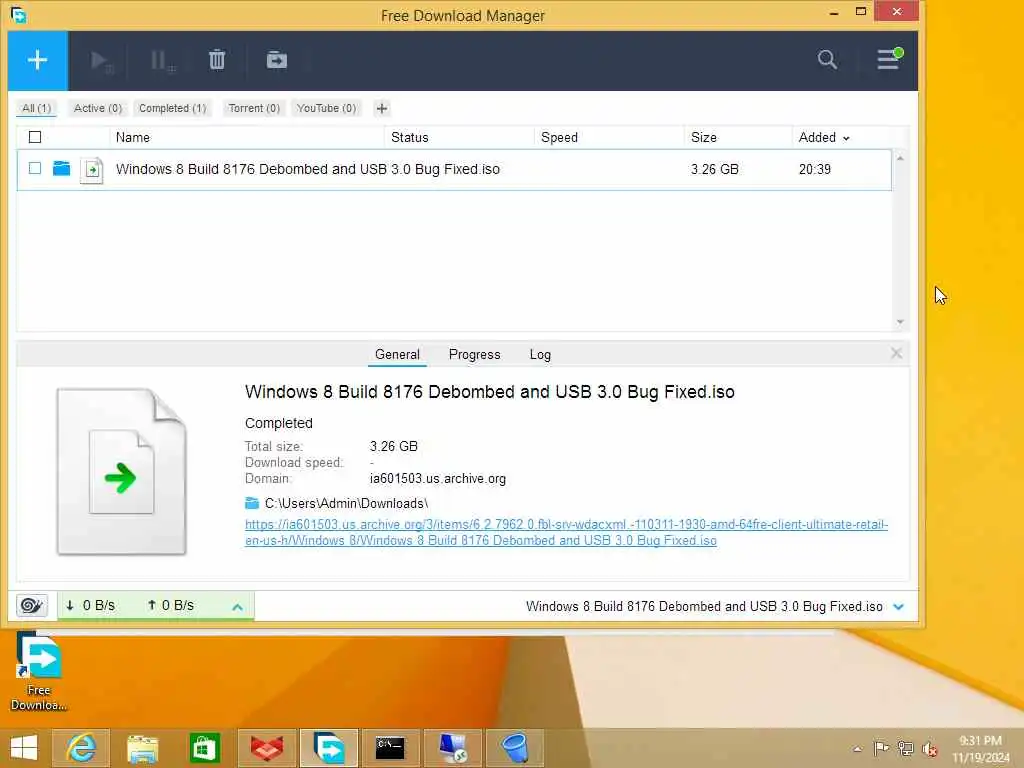Switch to the Log details tab

pos(540,355)
